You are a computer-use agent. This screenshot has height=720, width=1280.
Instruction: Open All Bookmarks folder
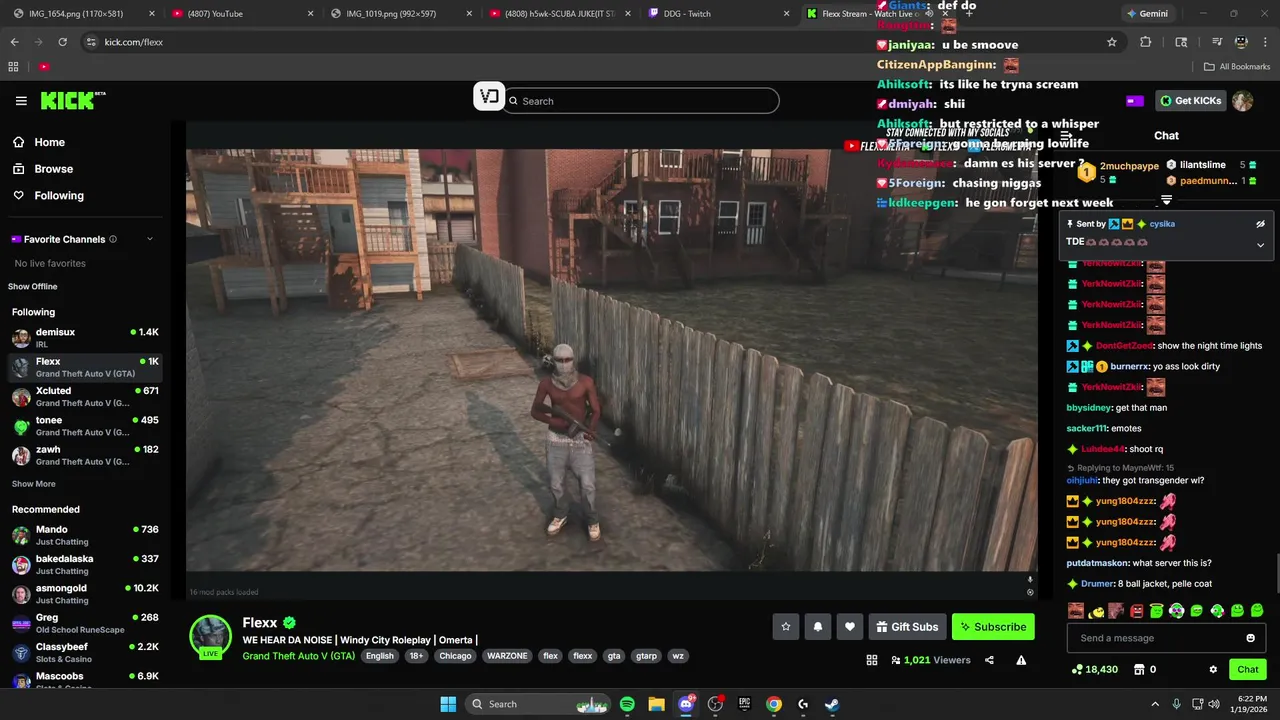click(1237, 67)
